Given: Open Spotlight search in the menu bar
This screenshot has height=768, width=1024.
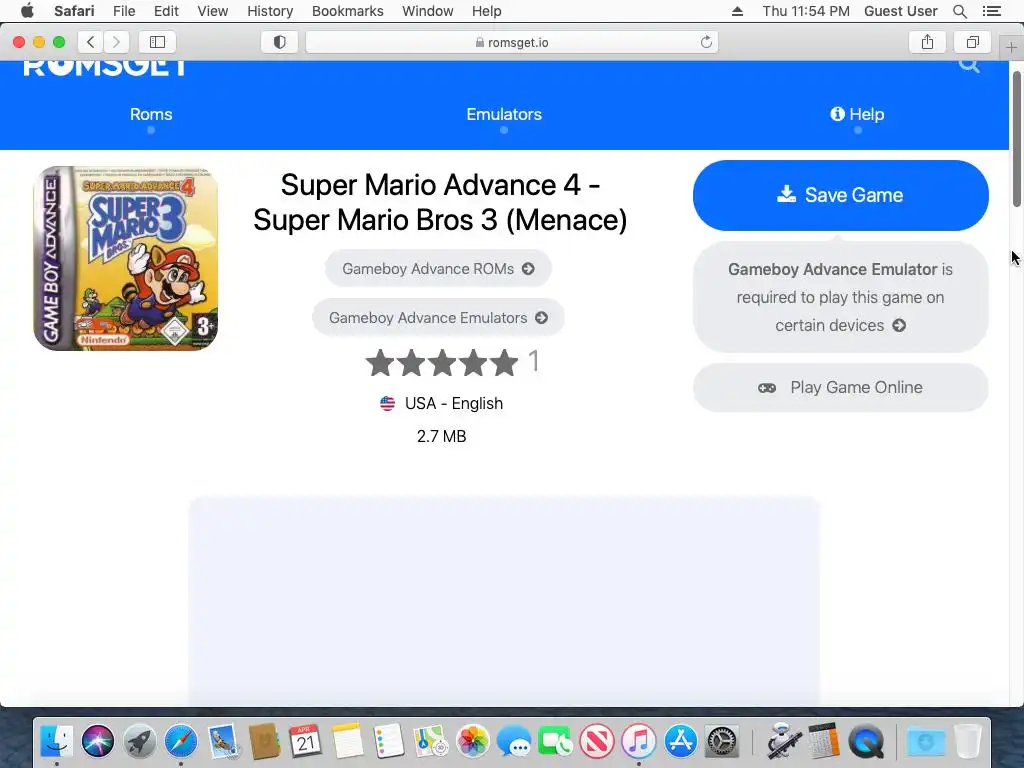Looking at the screenshot, I should (959, 11).
